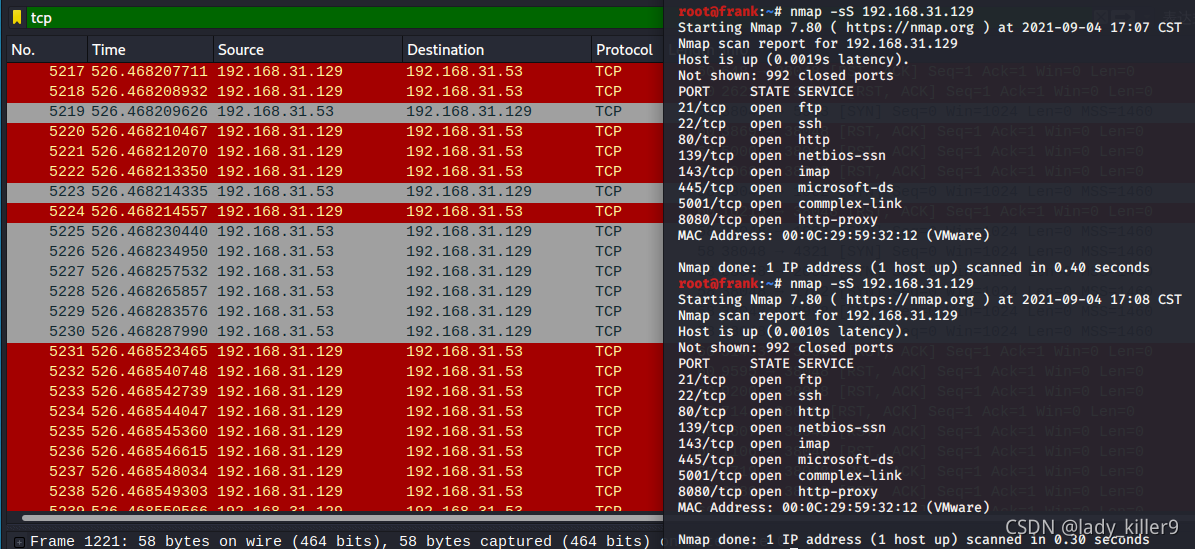The height and width of the screenshot is (549, 1195).
Task: Click the terminal line with 17:07 CST timestamp
Action: (930, 27)
